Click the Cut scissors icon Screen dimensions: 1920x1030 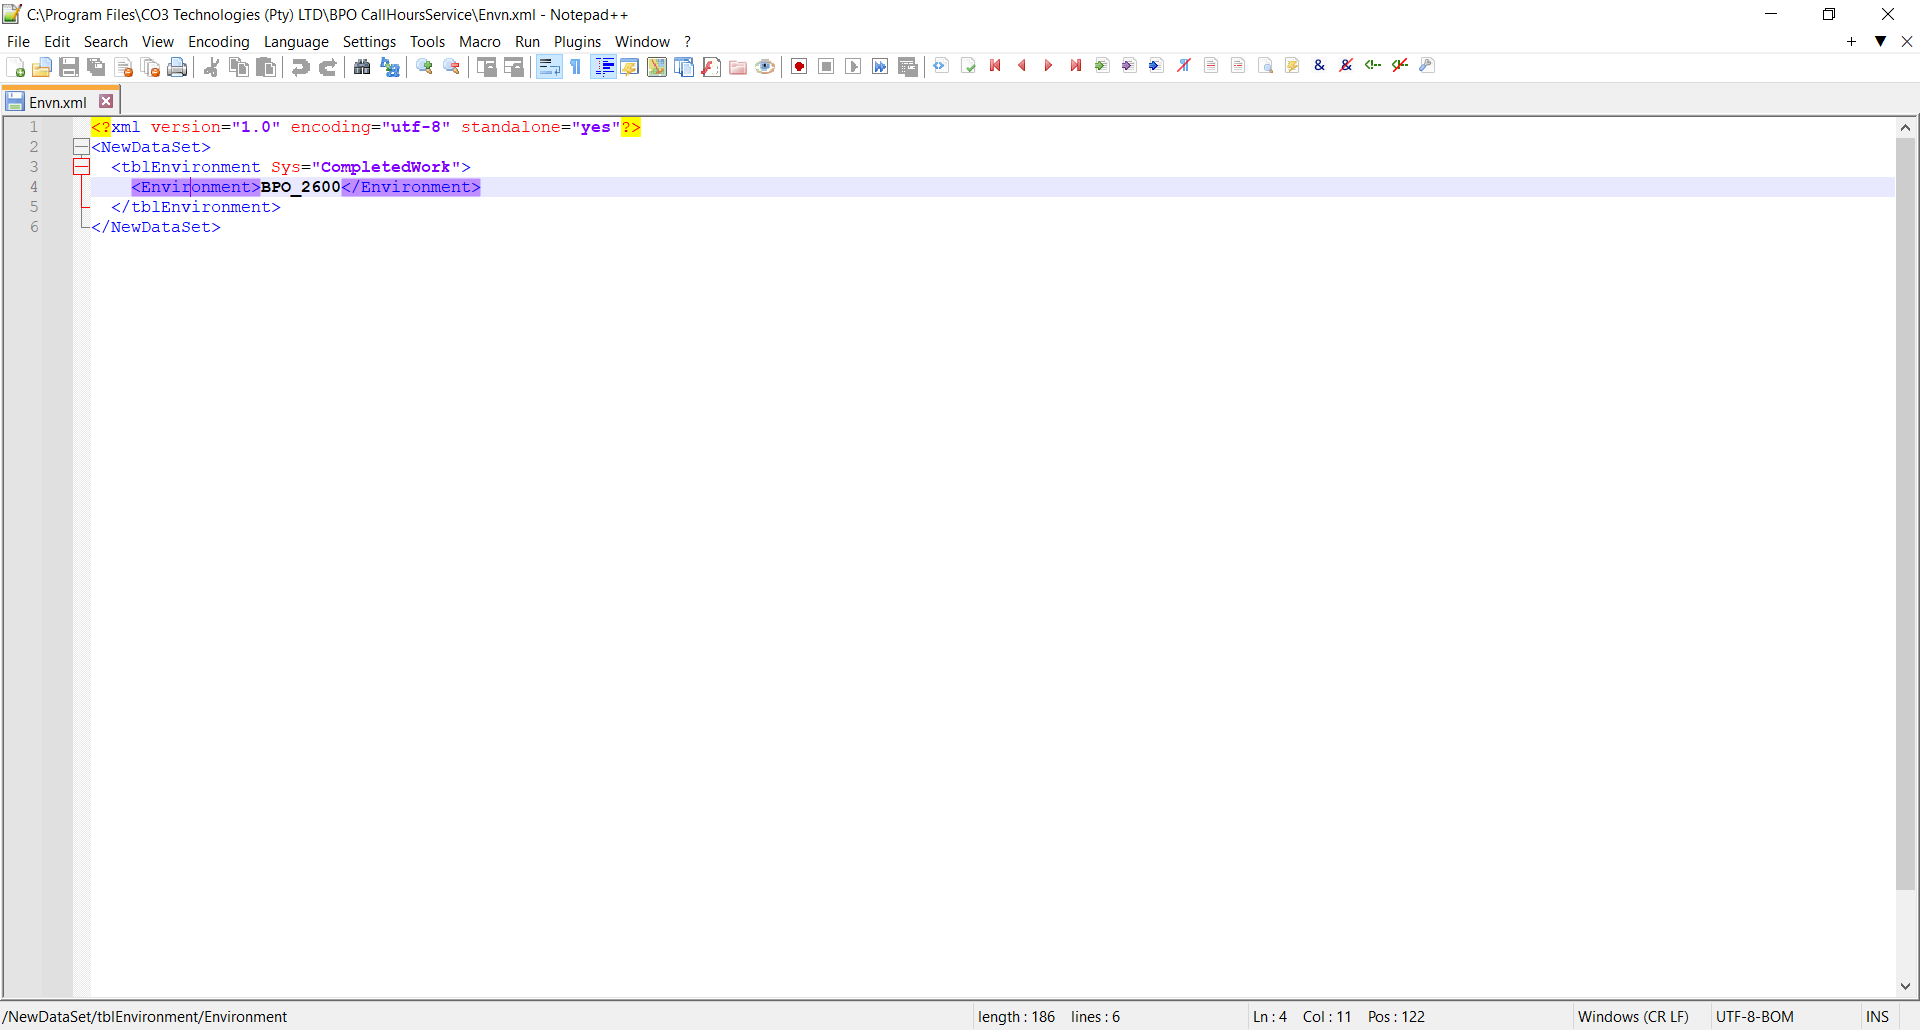(211, 67)
